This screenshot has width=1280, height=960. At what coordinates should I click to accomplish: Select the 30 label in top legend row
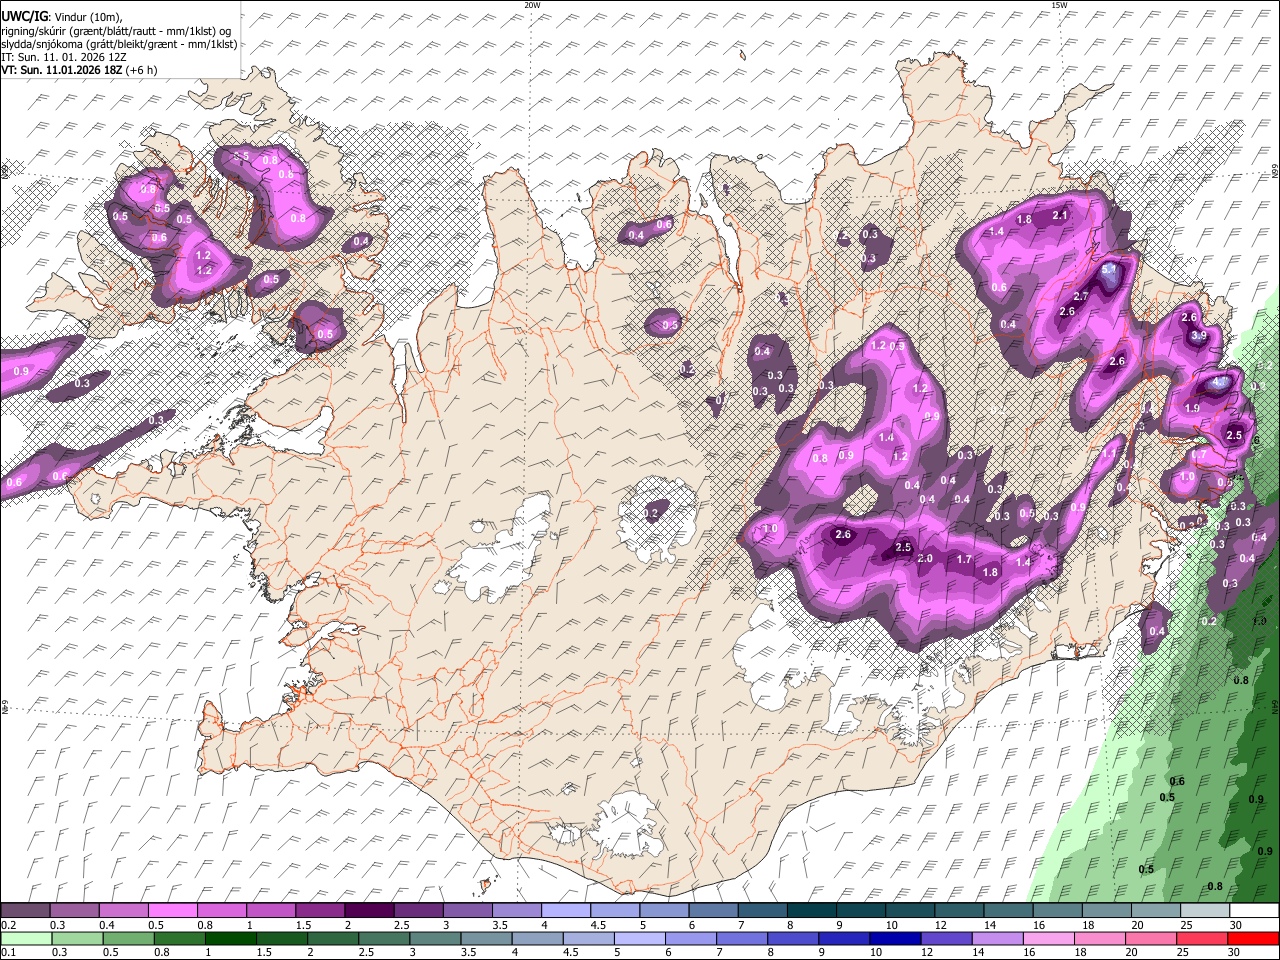(1236, 926)
